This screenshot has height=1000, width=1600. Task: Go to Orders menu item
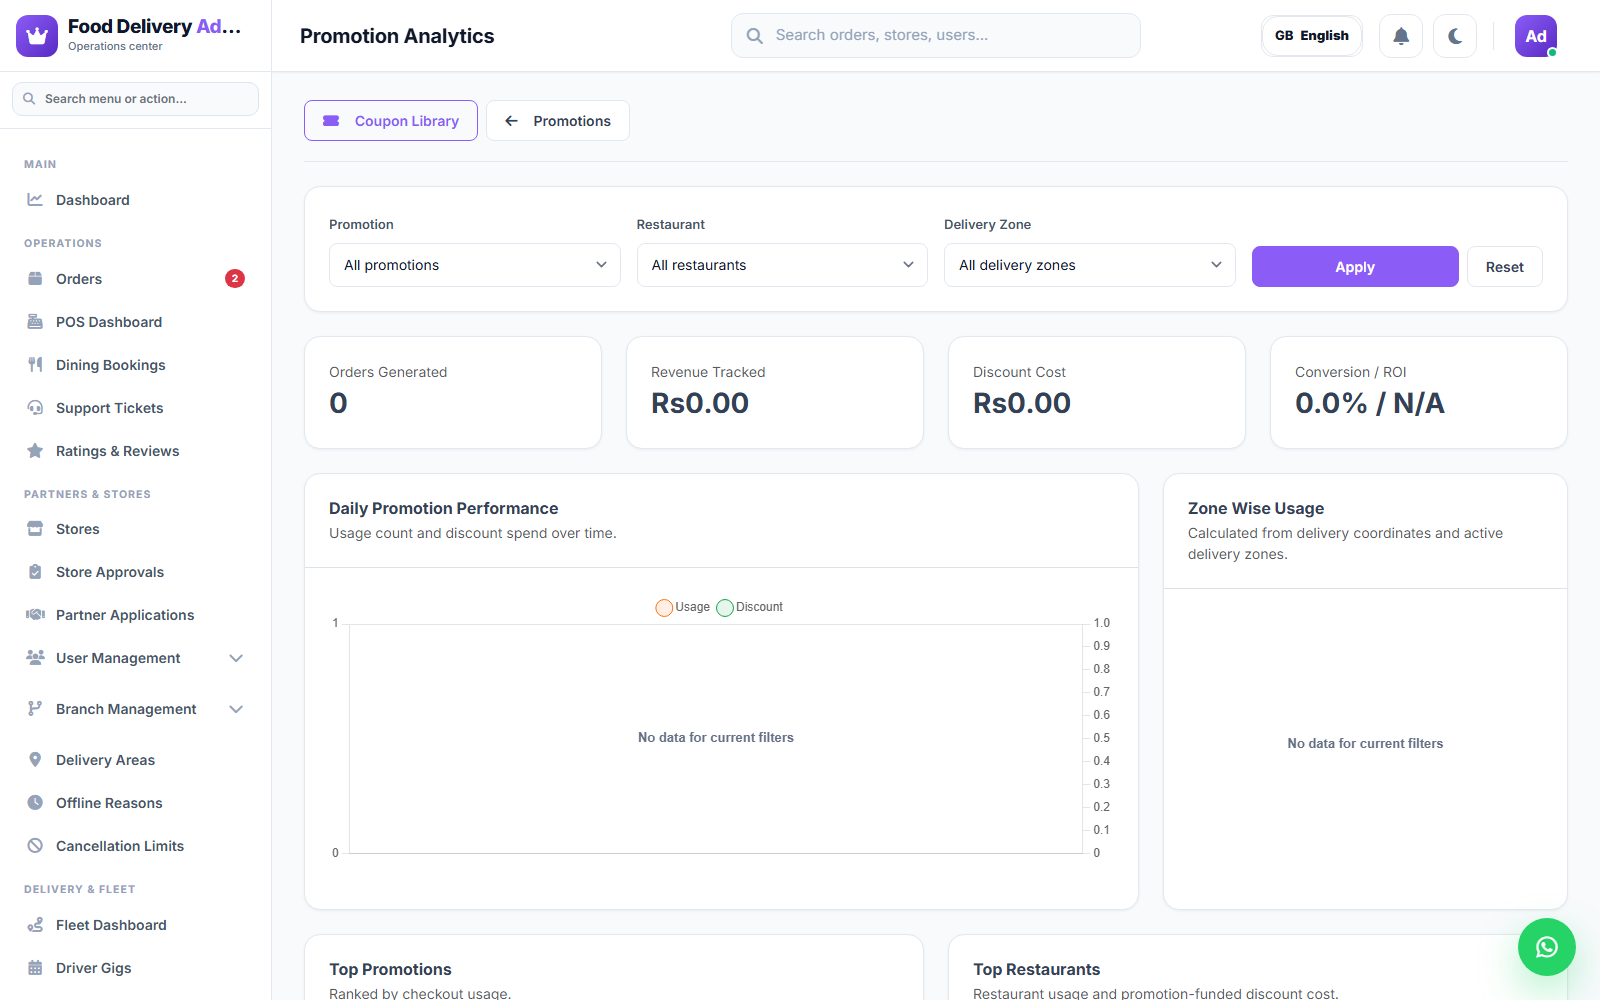coord(135,279)
